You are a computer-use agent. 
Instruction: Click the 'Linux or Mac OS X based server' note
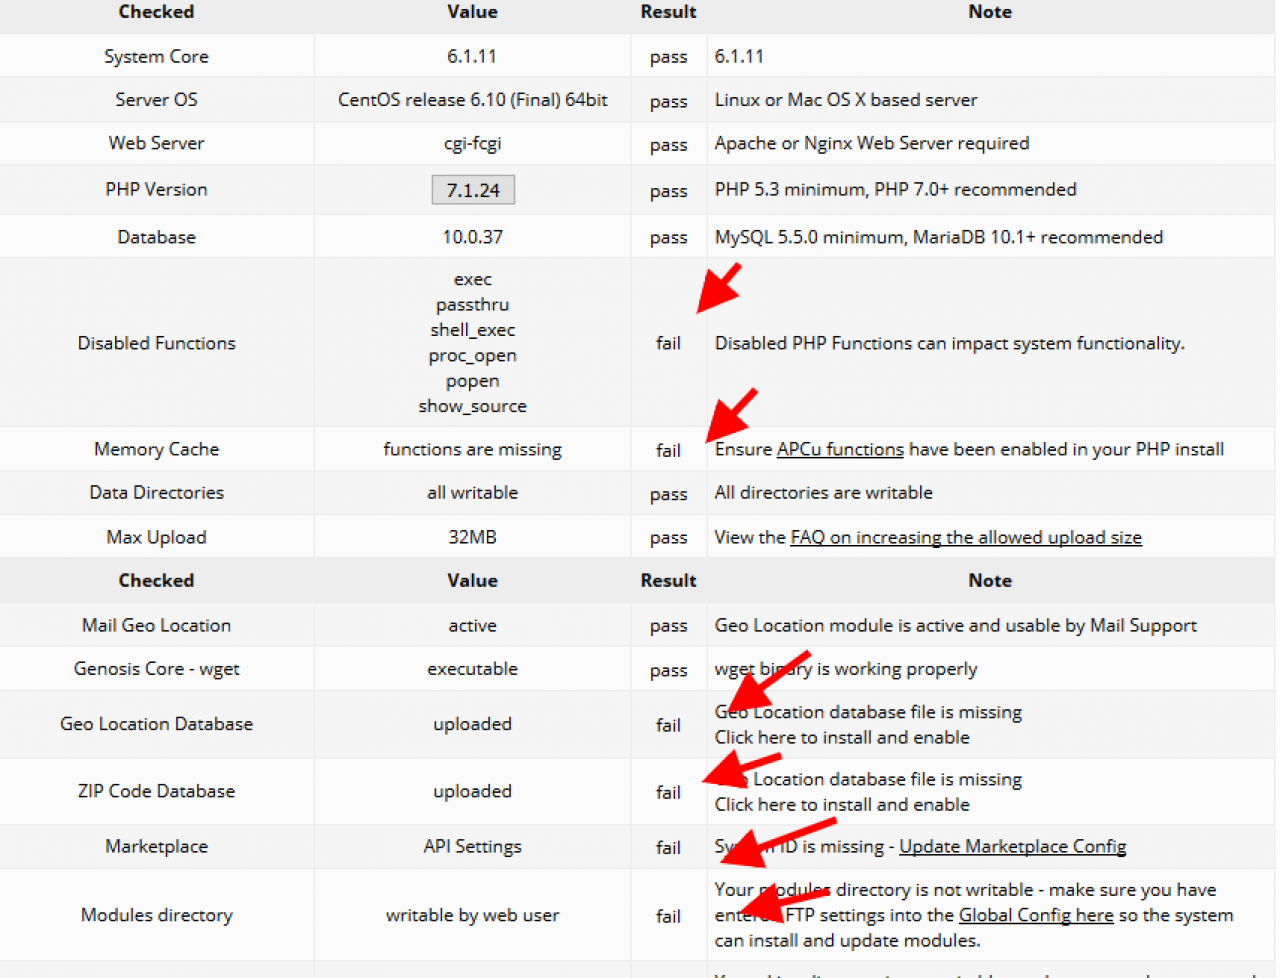(x=846, y=99)
